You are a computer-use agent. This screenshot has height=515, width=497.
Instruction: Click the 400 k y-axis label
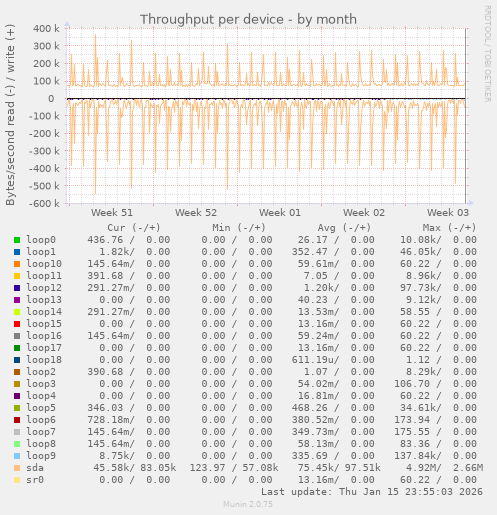[46, 29]
